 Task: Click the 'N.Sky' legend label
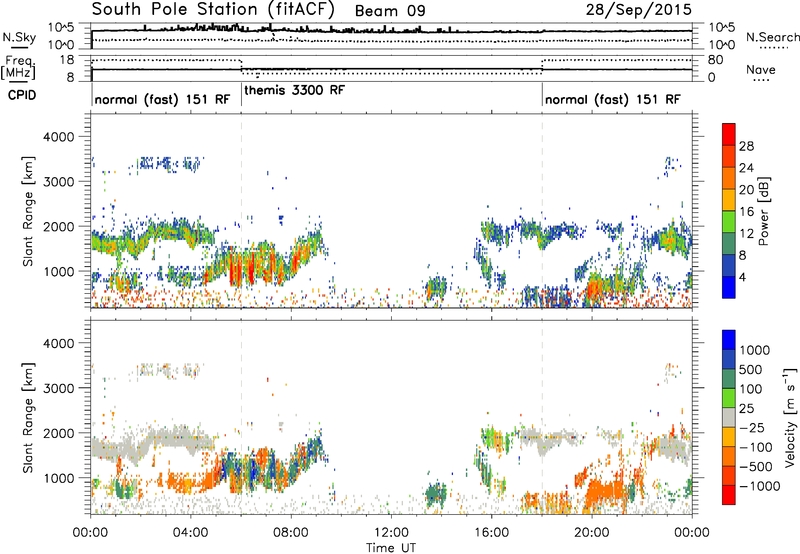pos(19,37)
